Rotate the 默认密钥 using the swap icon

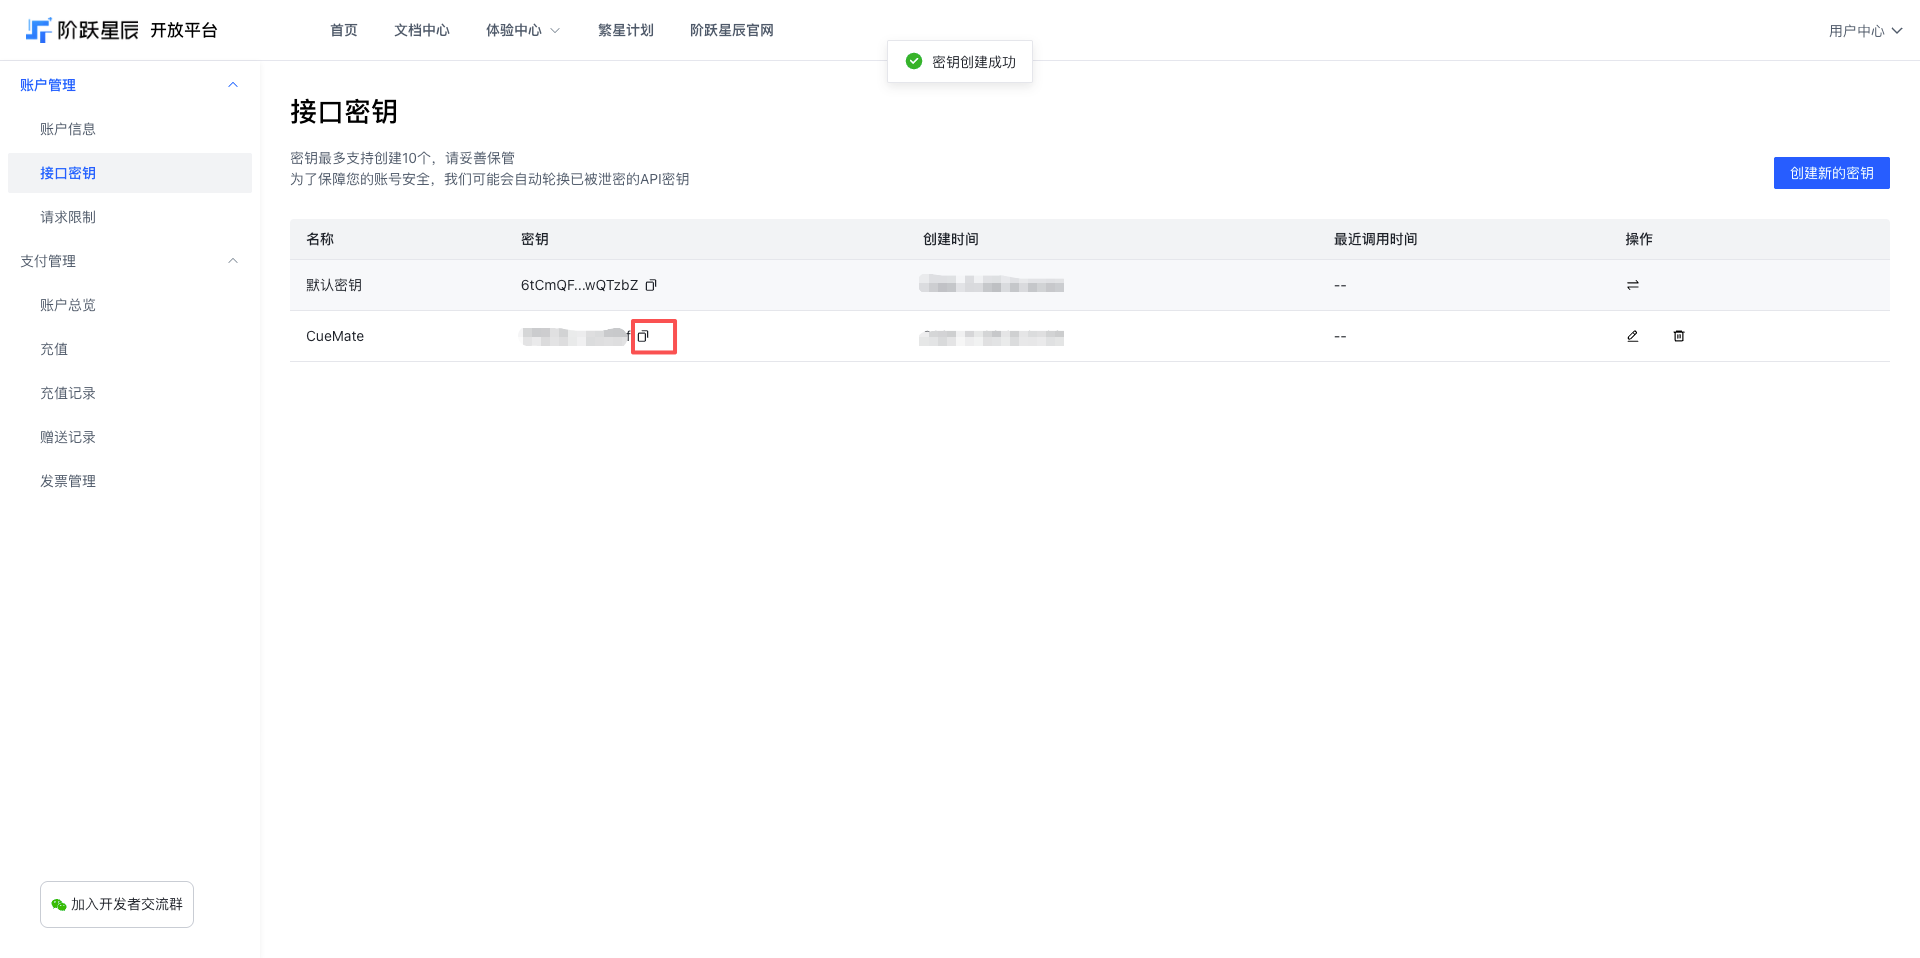point(1633,285)
